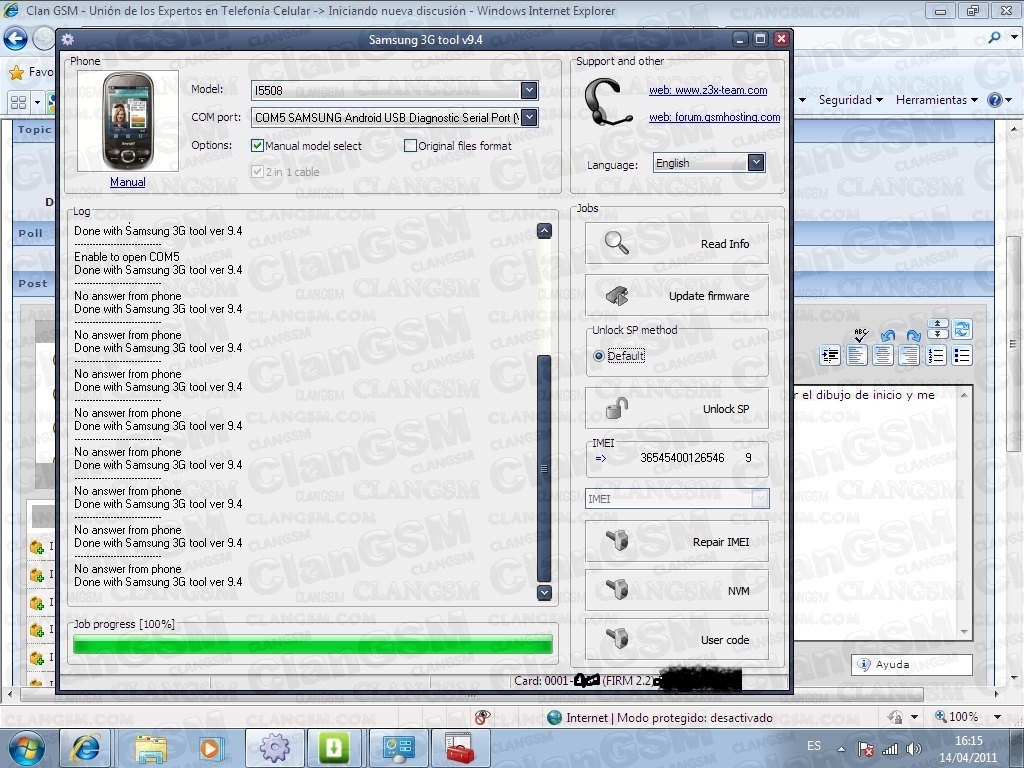The image size is (1024, 768).
Task: Click Repair IMEI button
Action: pos(677,541)
